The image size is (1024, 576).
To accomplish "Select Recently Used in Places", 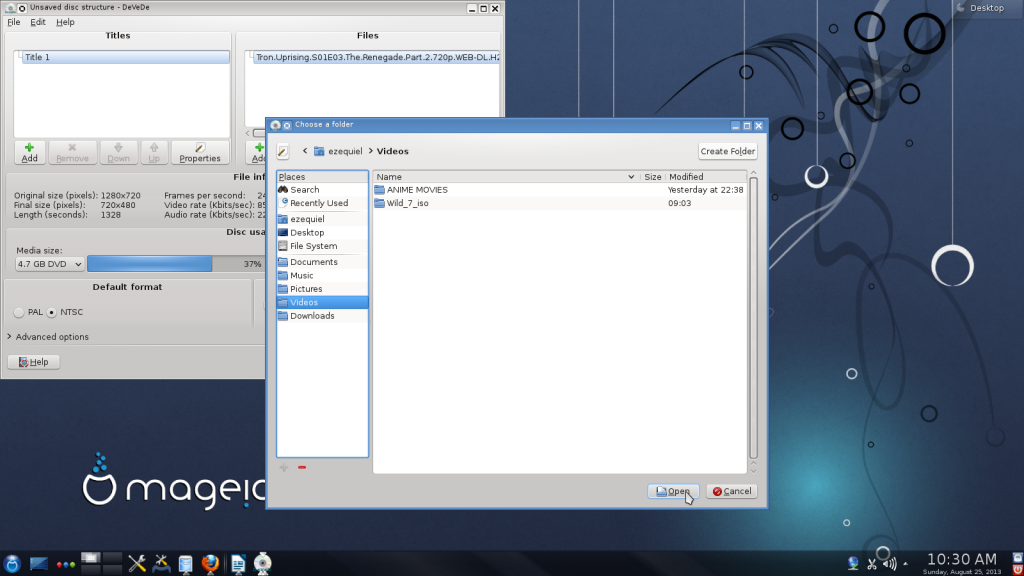I will (322, 203).
